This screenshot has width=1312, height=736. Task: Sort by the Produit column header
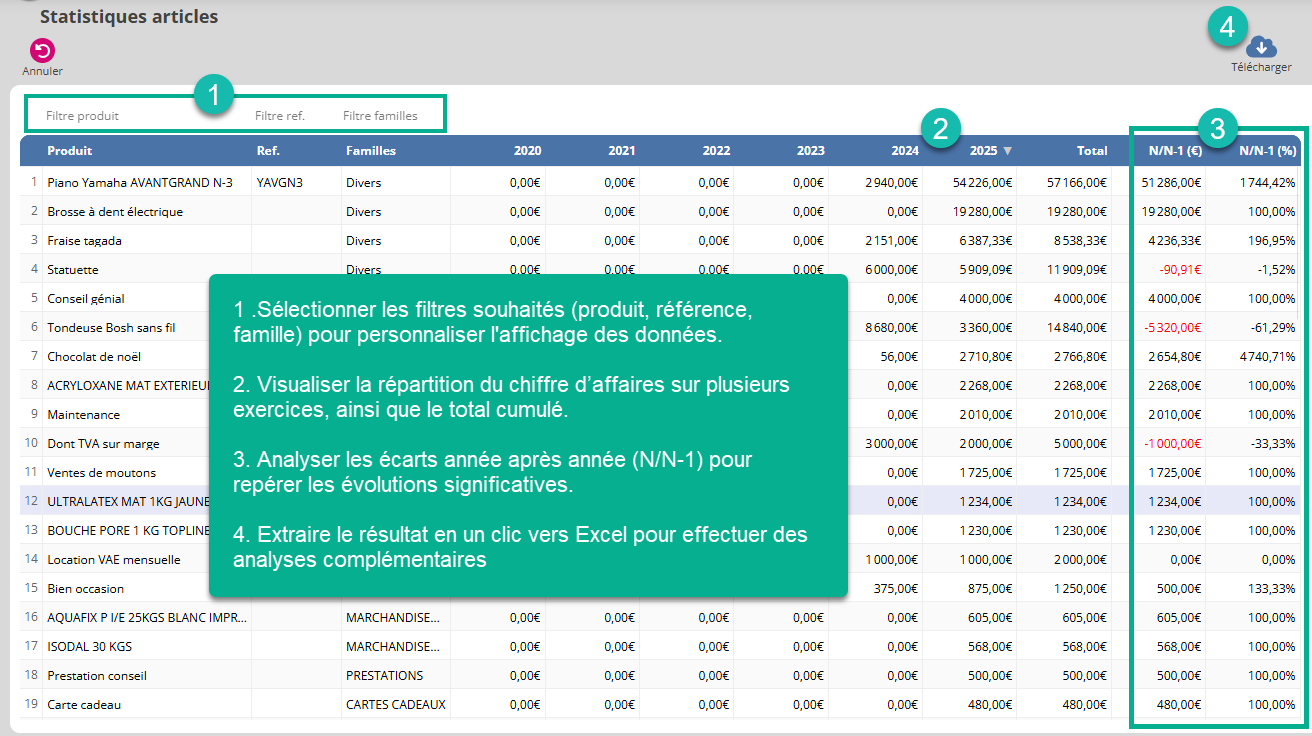tap(70, 151)
